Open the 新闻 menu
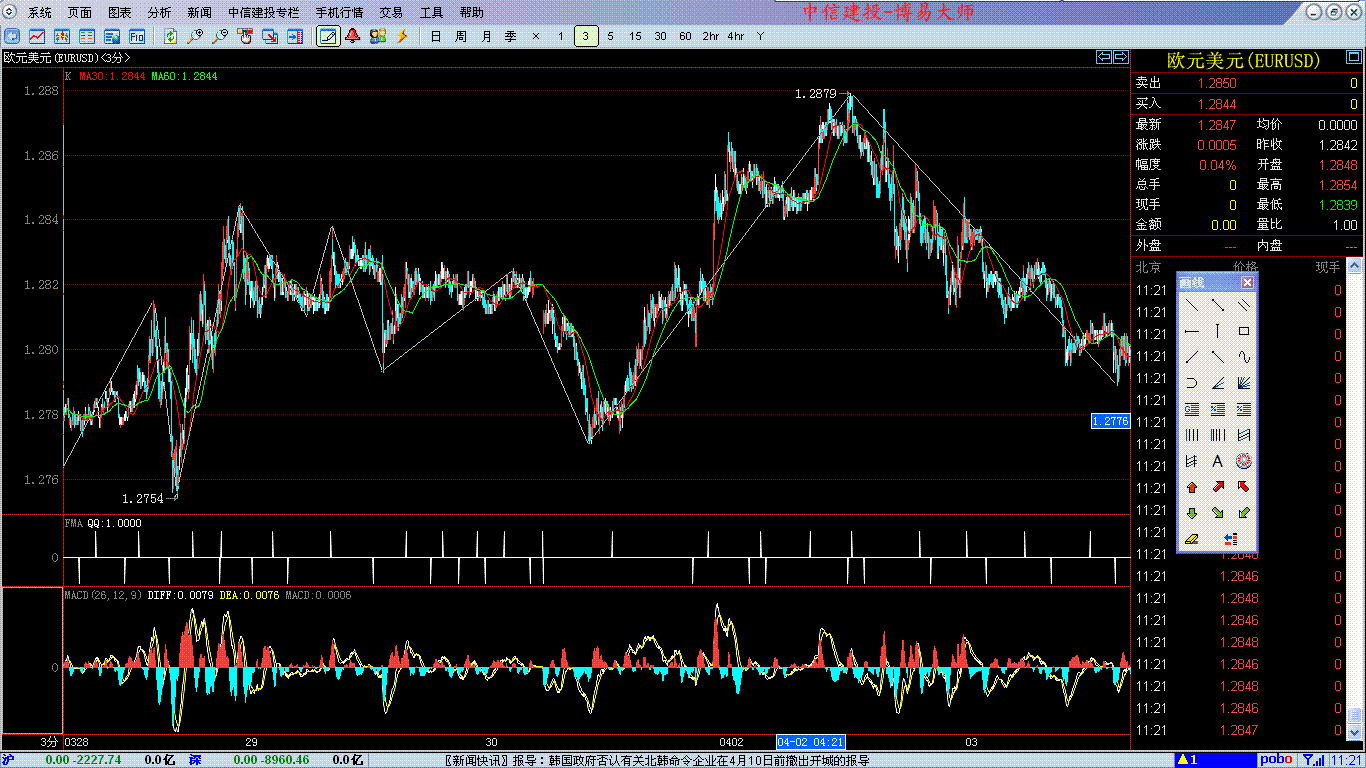The height and width of the screenshot is (768, 1366). pyautogui.click(x=200, y=13)
